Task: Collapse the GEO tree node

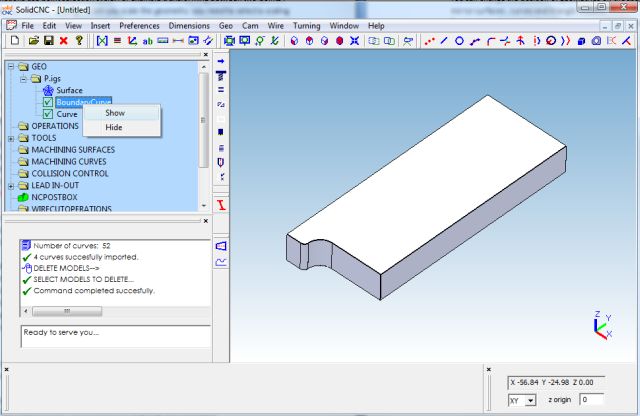Action: coord(10,66)
